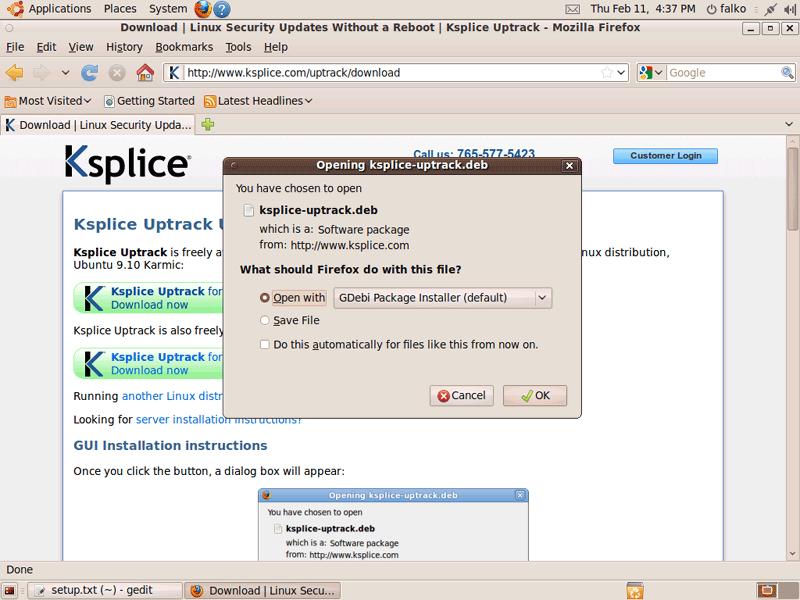Open the History menu
Viewport: 800px width, 600px height.
click(124, 47)
